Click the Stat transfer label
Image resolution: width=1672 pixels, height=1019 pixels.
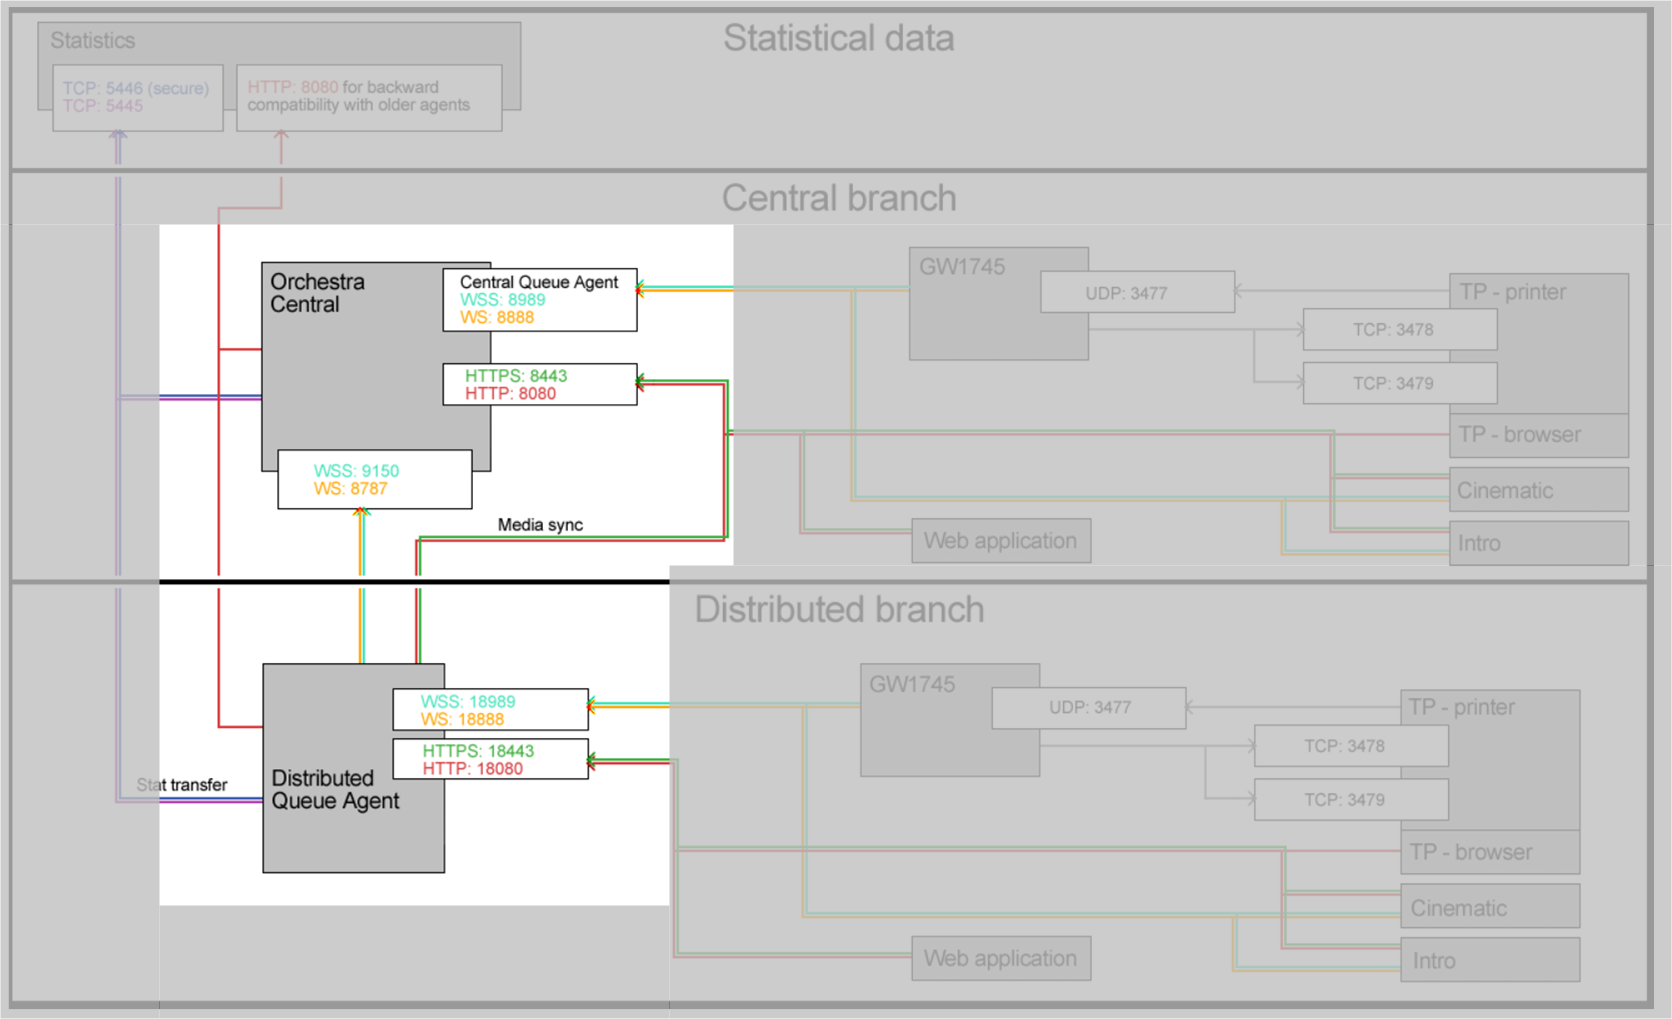[x=182, y=785]
